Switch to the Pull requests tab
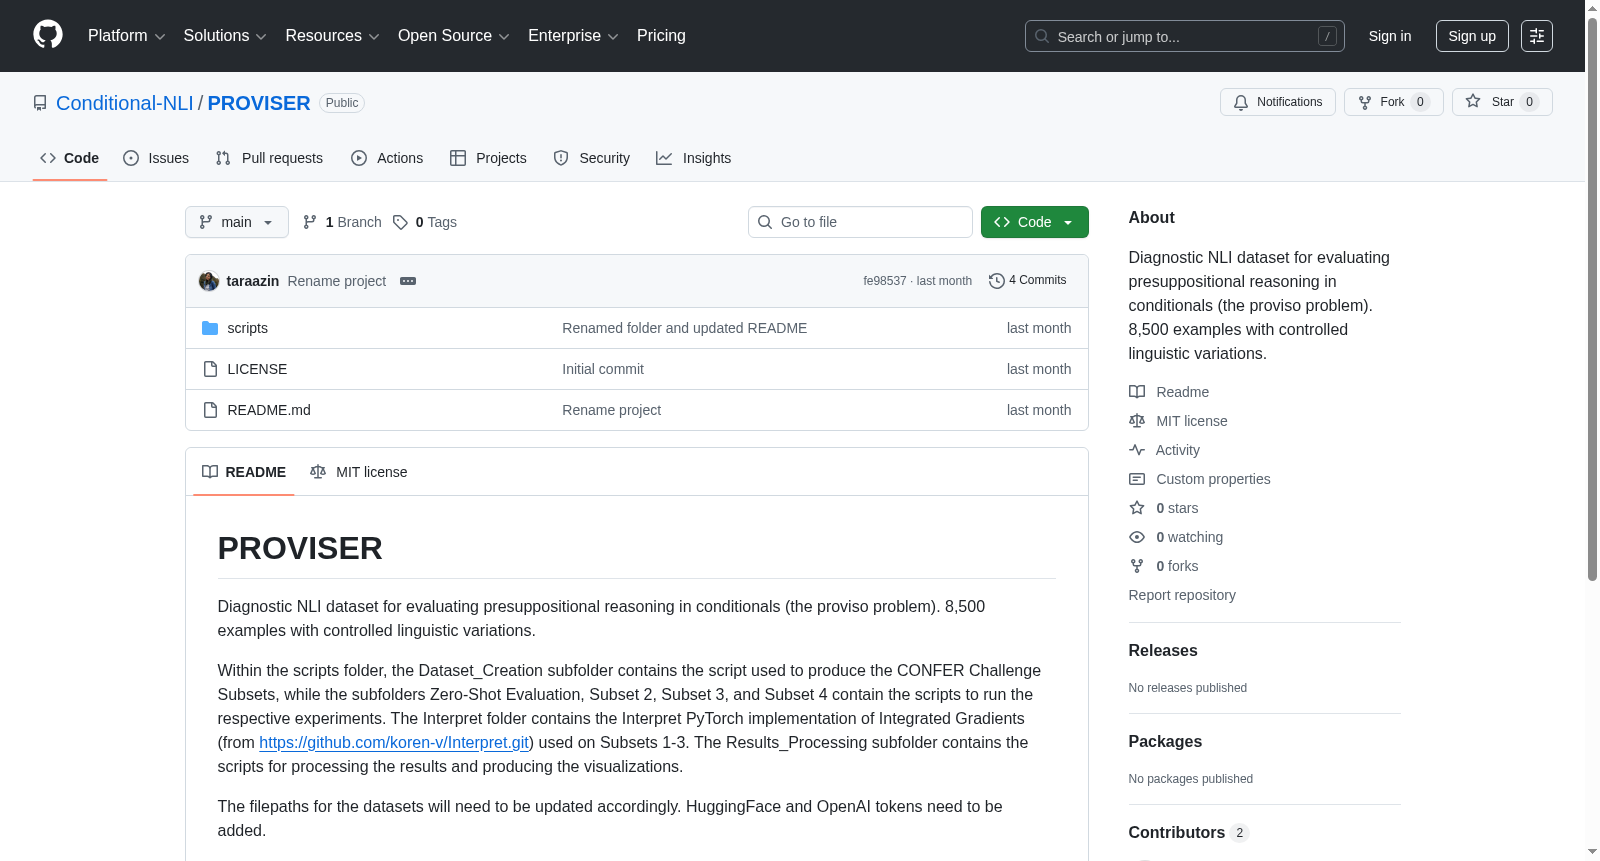Screen dimensions: 1600x861 click(269, 158)
